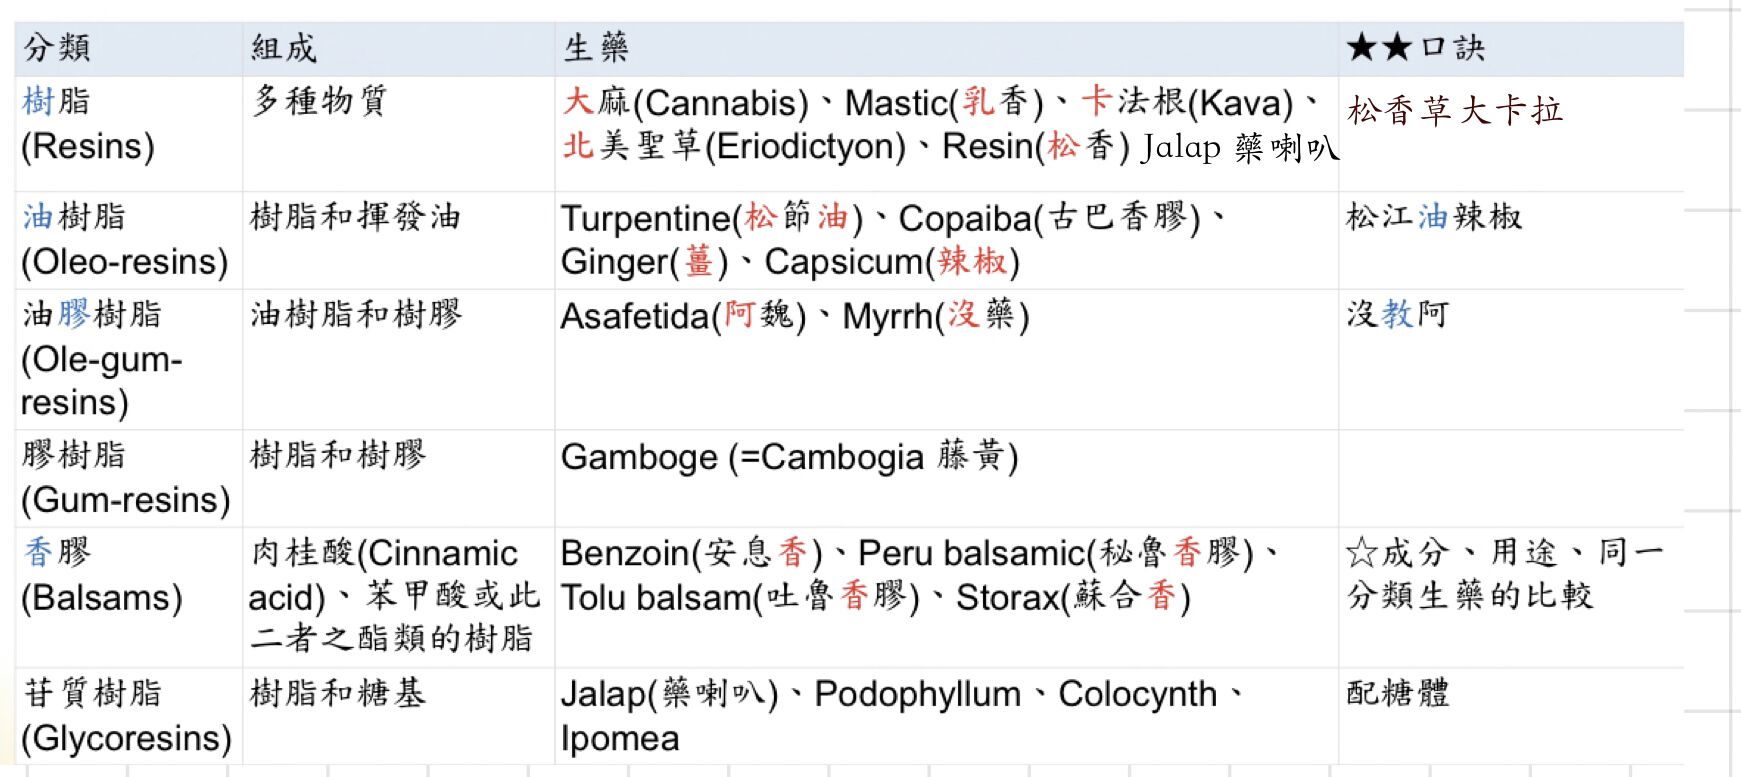Click the 香膠 (Balsams) category cell

pos(101,575)
